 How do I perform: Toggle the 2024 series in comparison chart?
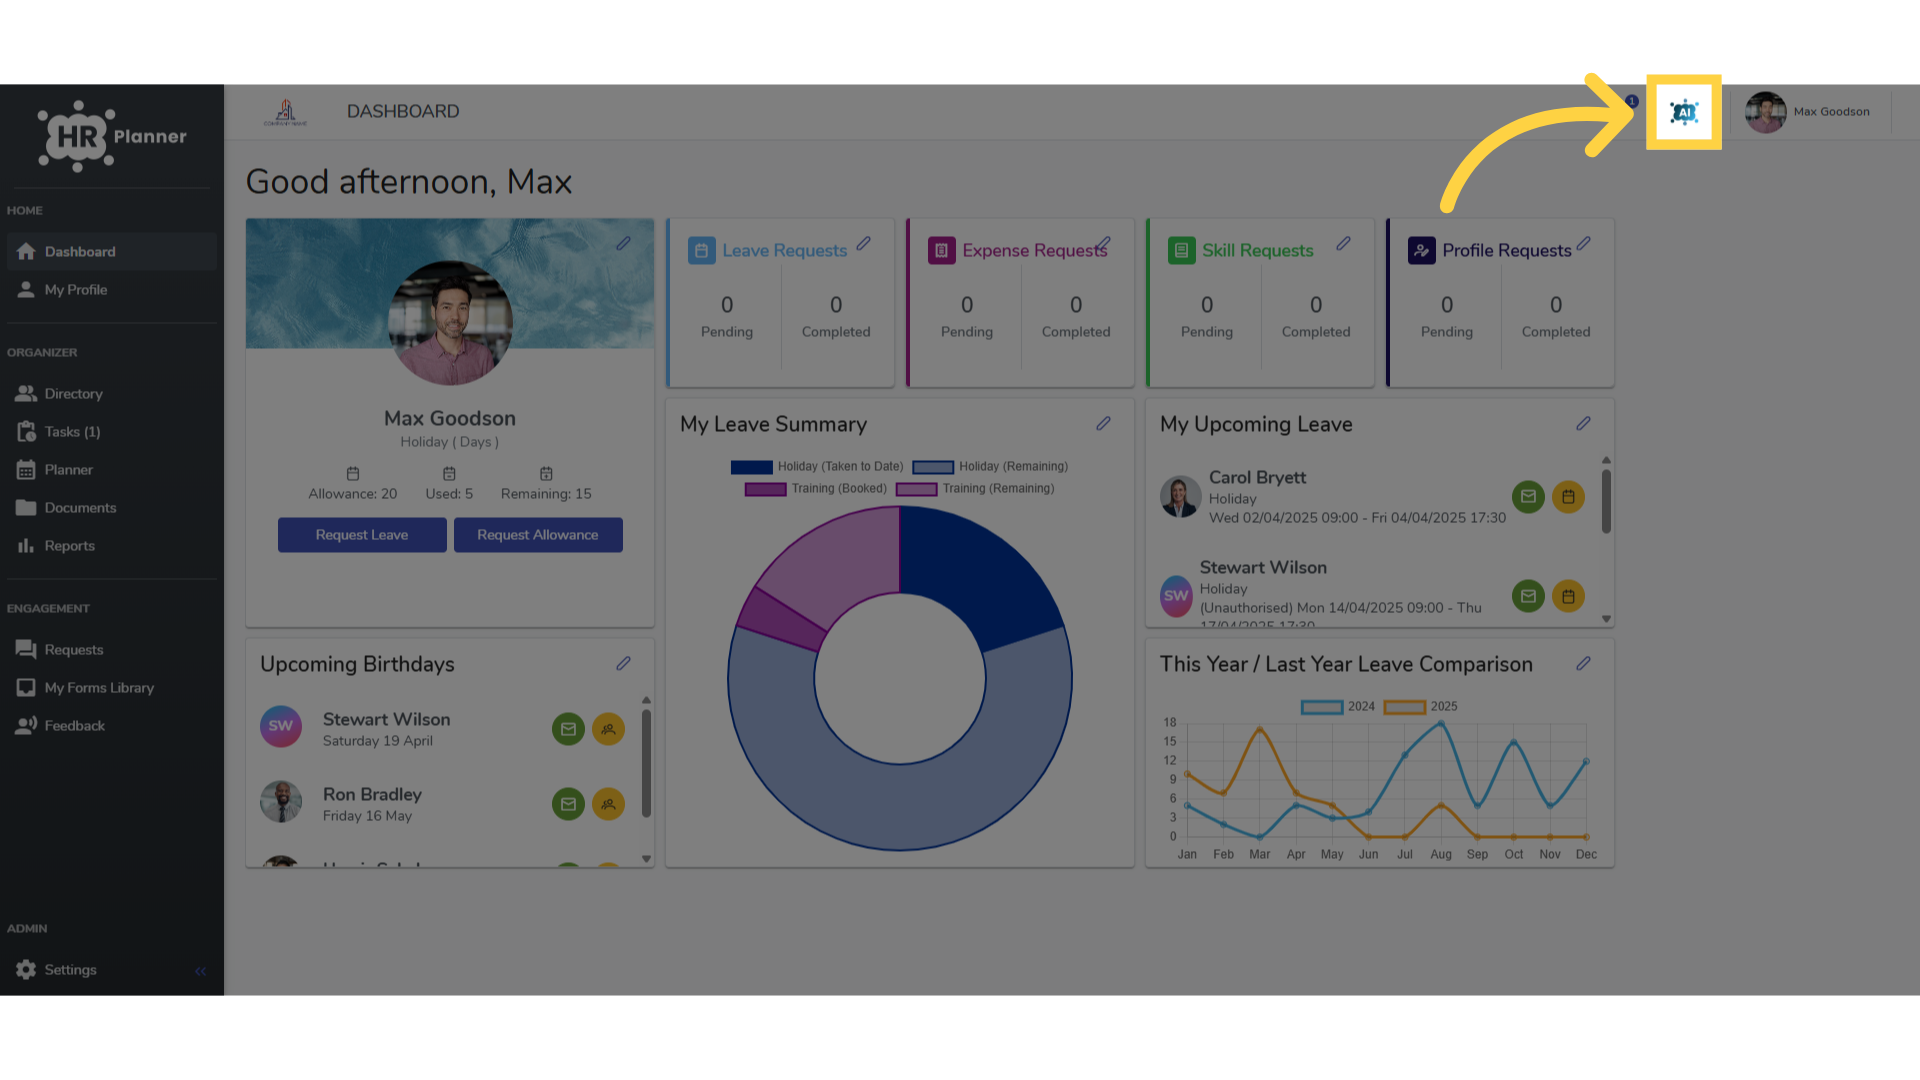click(1338, 707)
